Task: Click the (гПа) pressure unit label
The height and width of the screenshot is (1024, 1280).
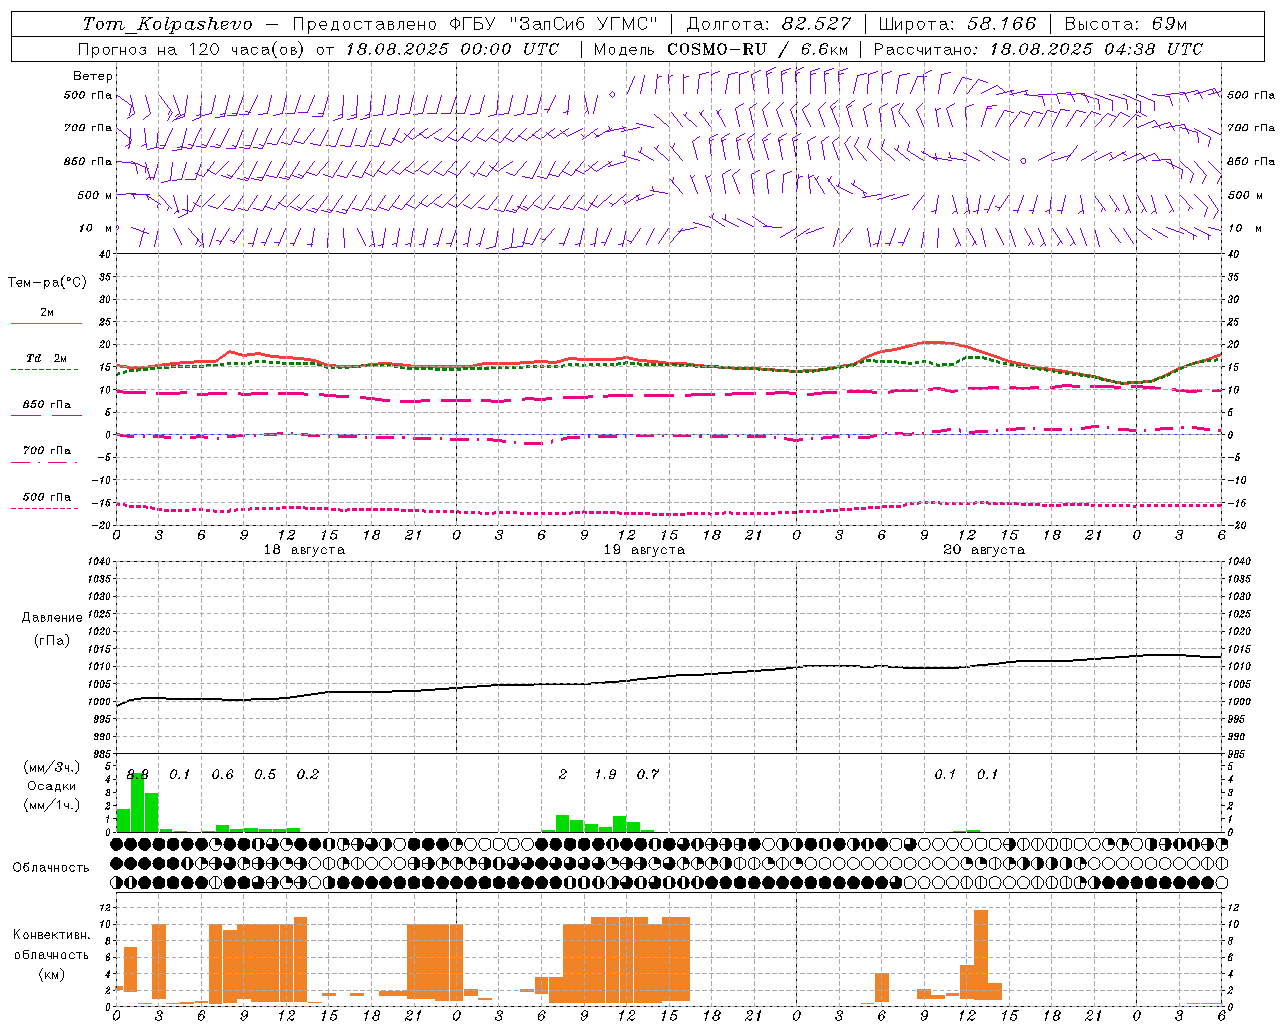Action: [x=52, y=641]
